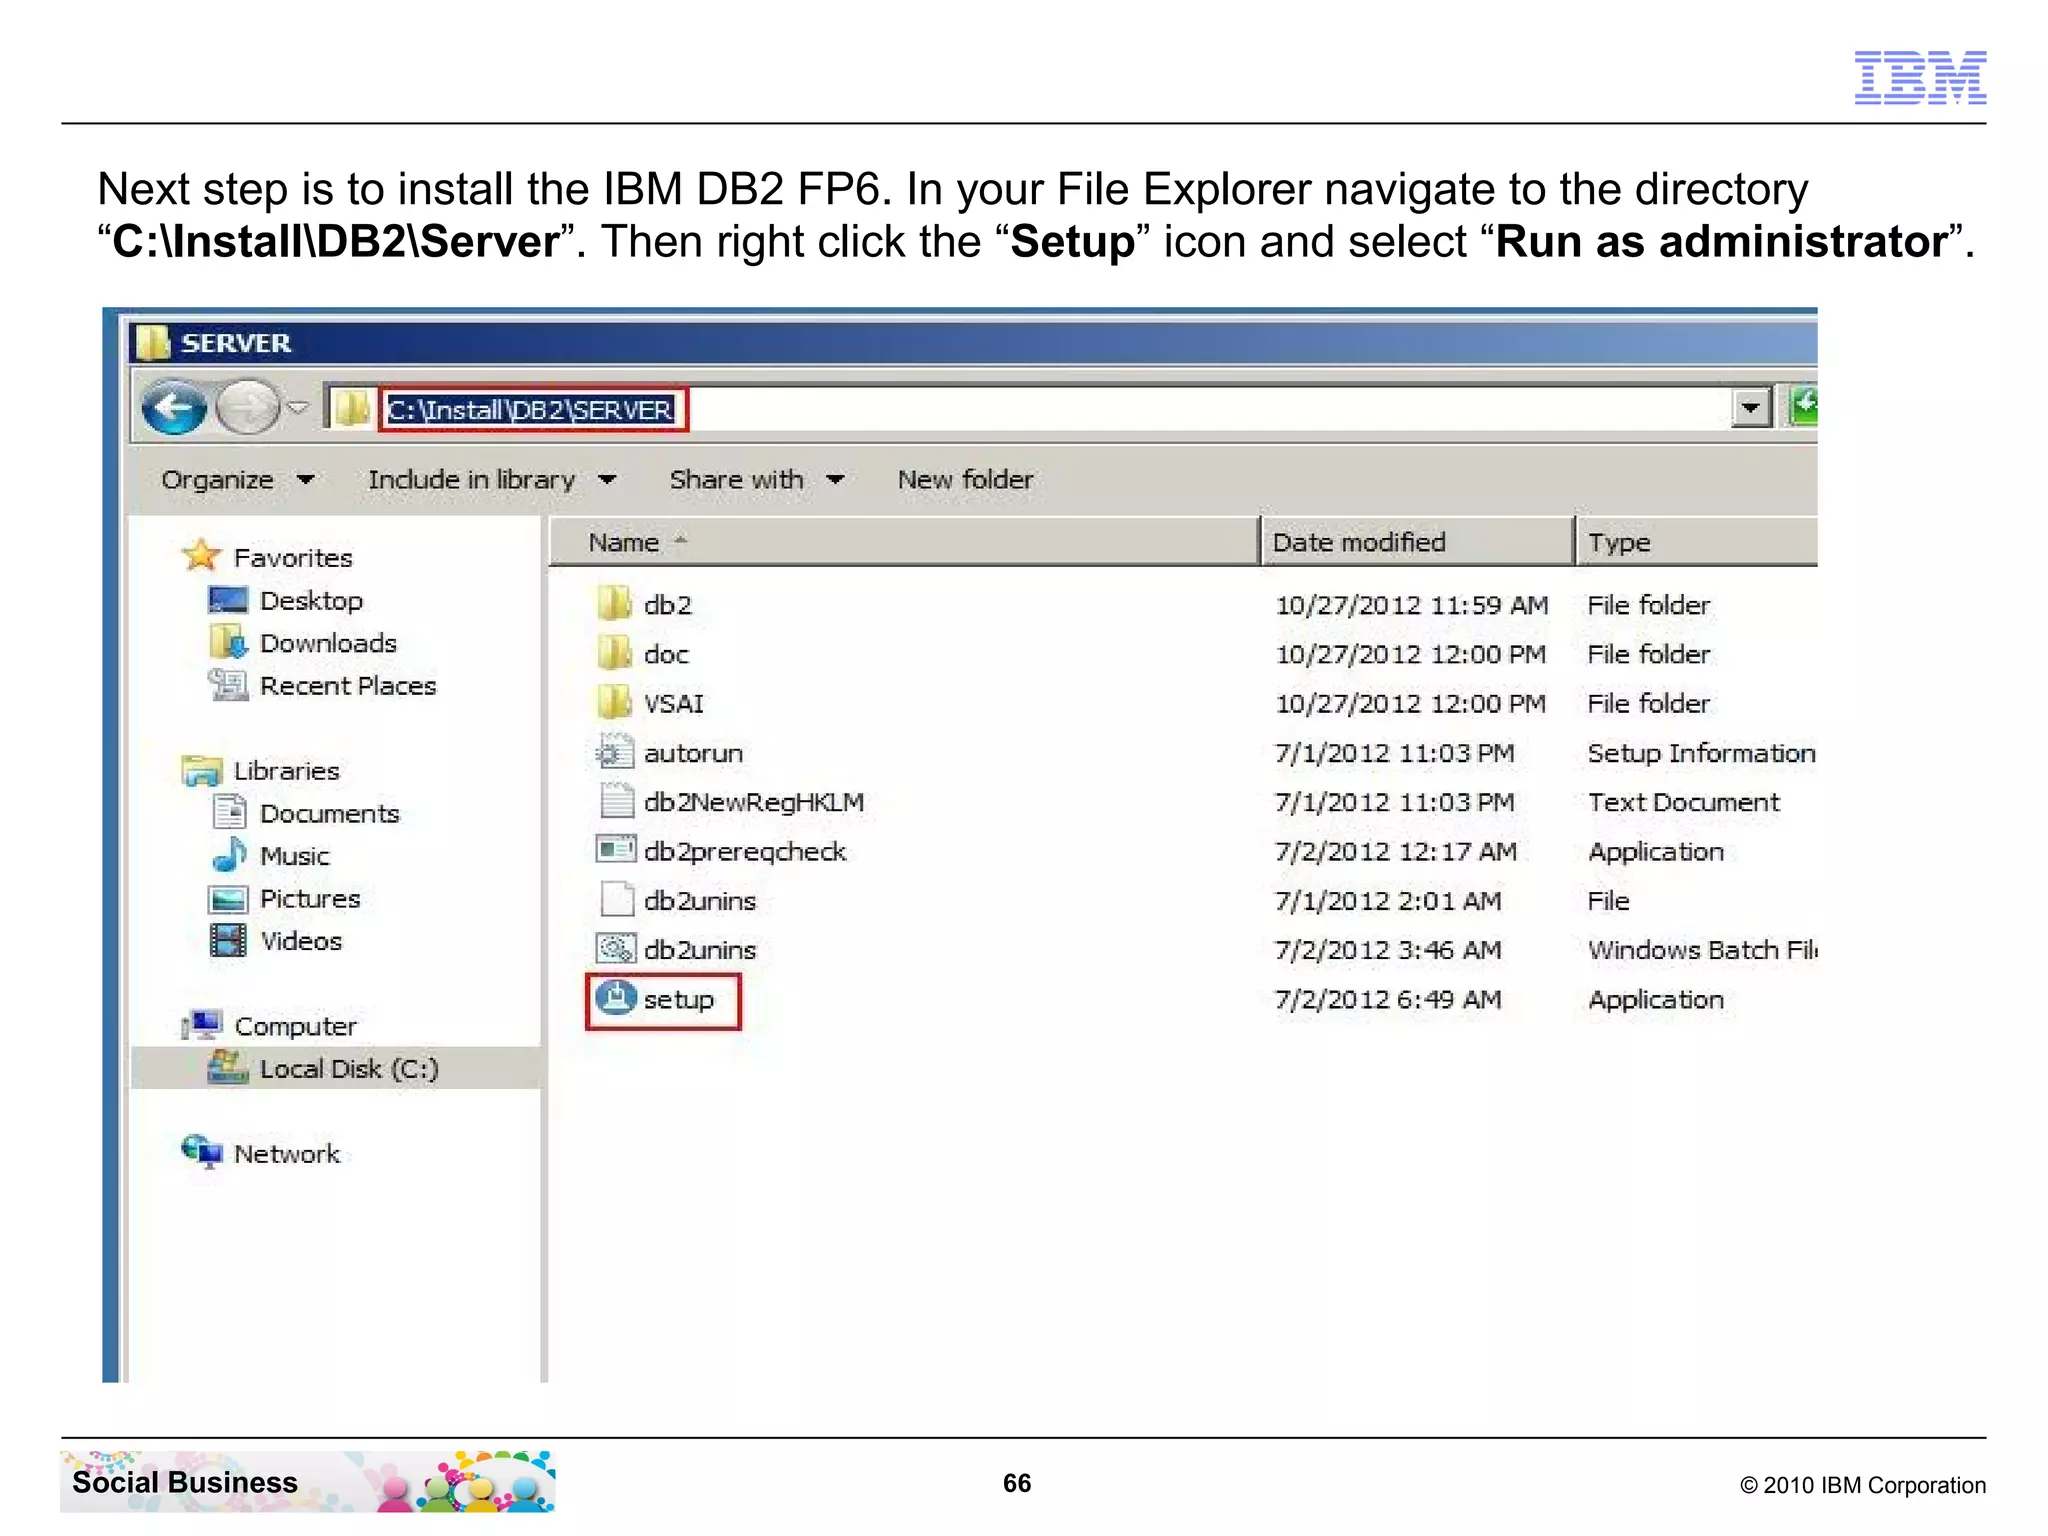Select the Favorites star icon
Viewport: 2048px width, 1536px height.
pos(202,556)
